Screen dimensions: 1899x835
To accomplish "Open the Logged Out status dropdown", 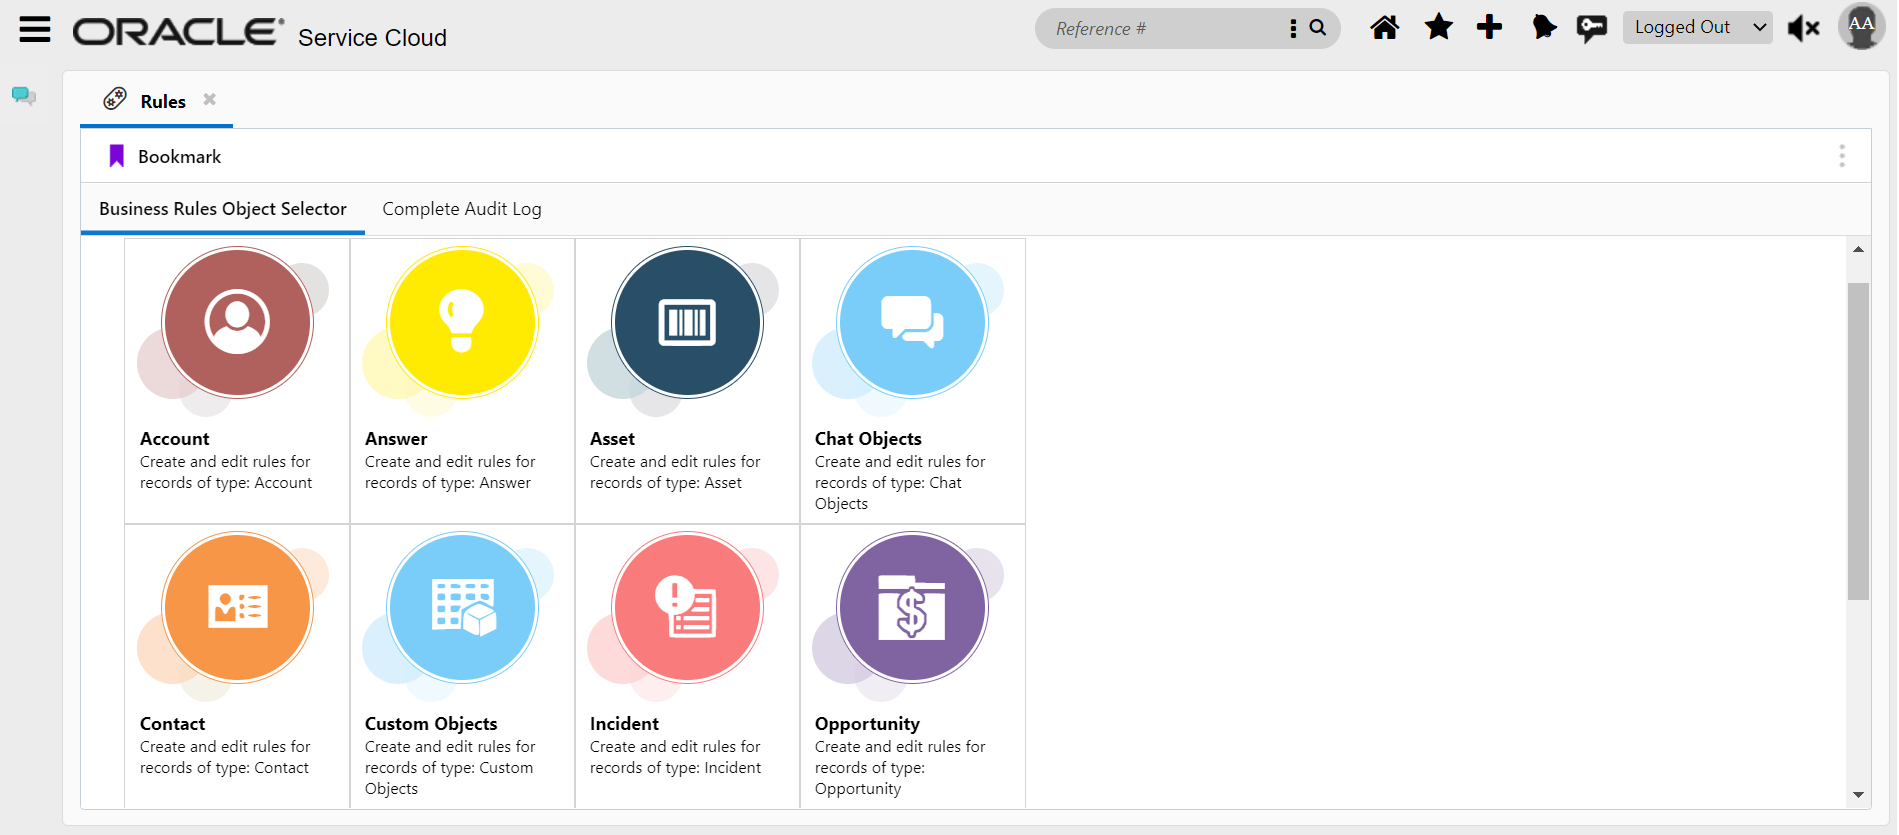I will tap(1697, 28).
